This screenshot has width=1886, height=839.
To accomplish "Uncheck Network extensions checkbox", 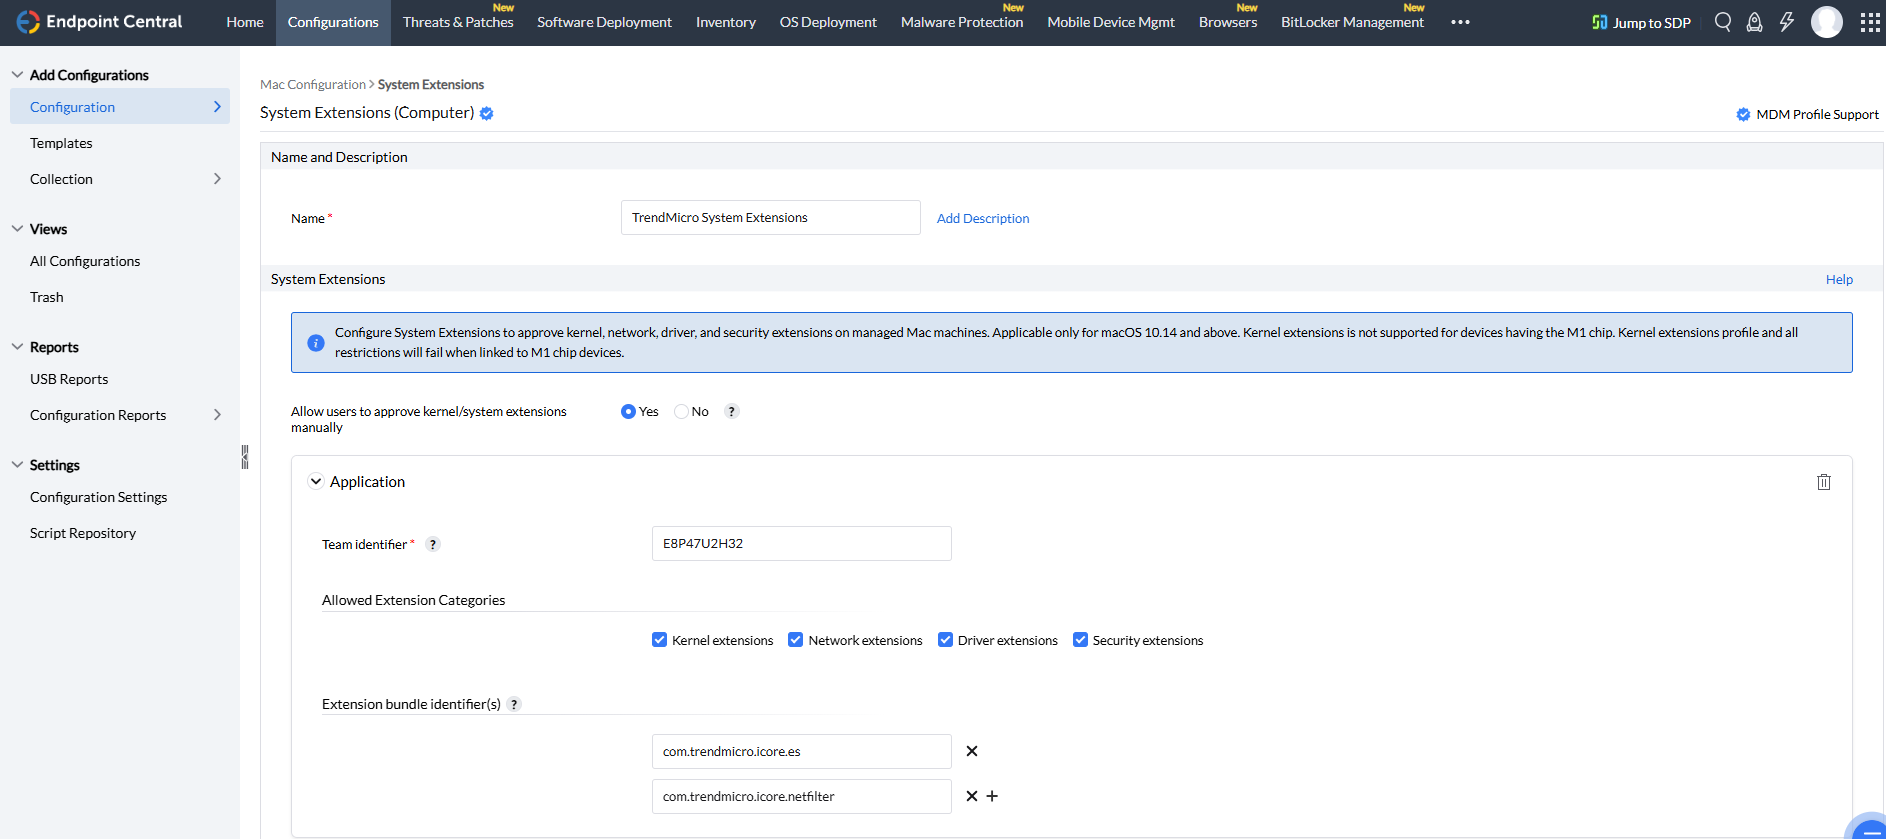I will [x=796, y=640].
